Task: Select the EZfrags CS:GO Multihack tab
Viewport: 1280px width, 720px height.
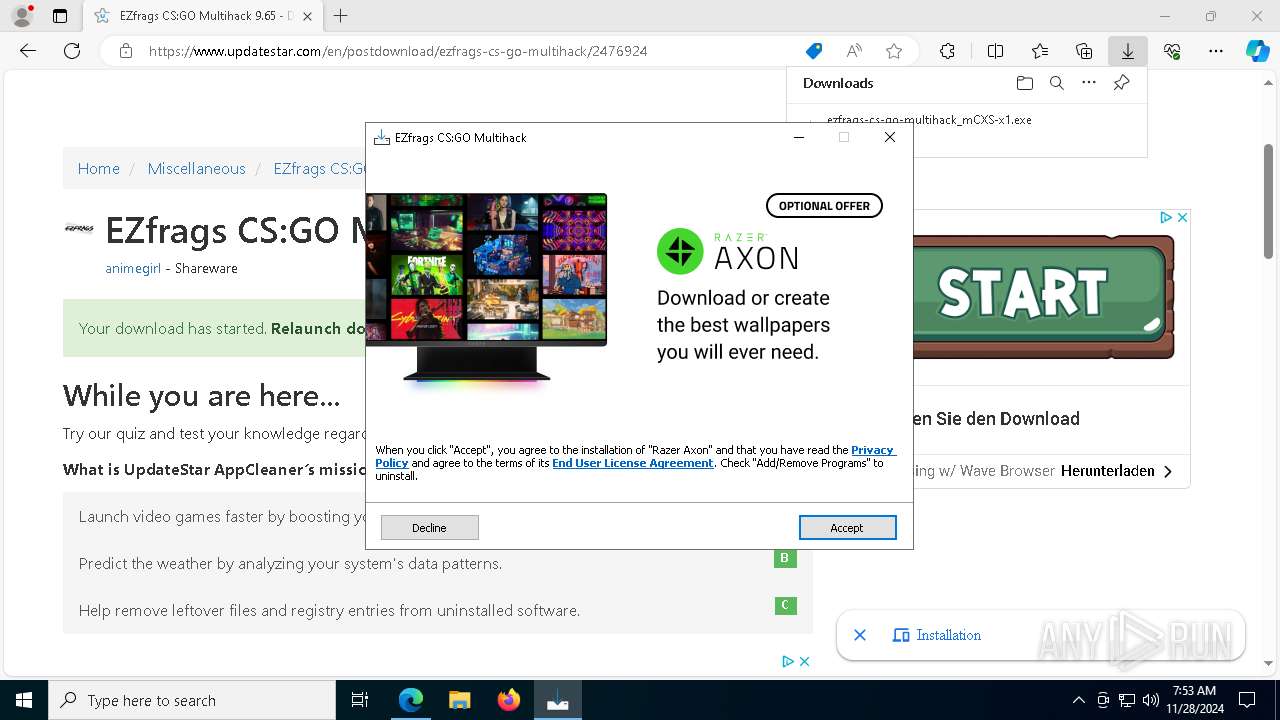Action: pos(202,16)
